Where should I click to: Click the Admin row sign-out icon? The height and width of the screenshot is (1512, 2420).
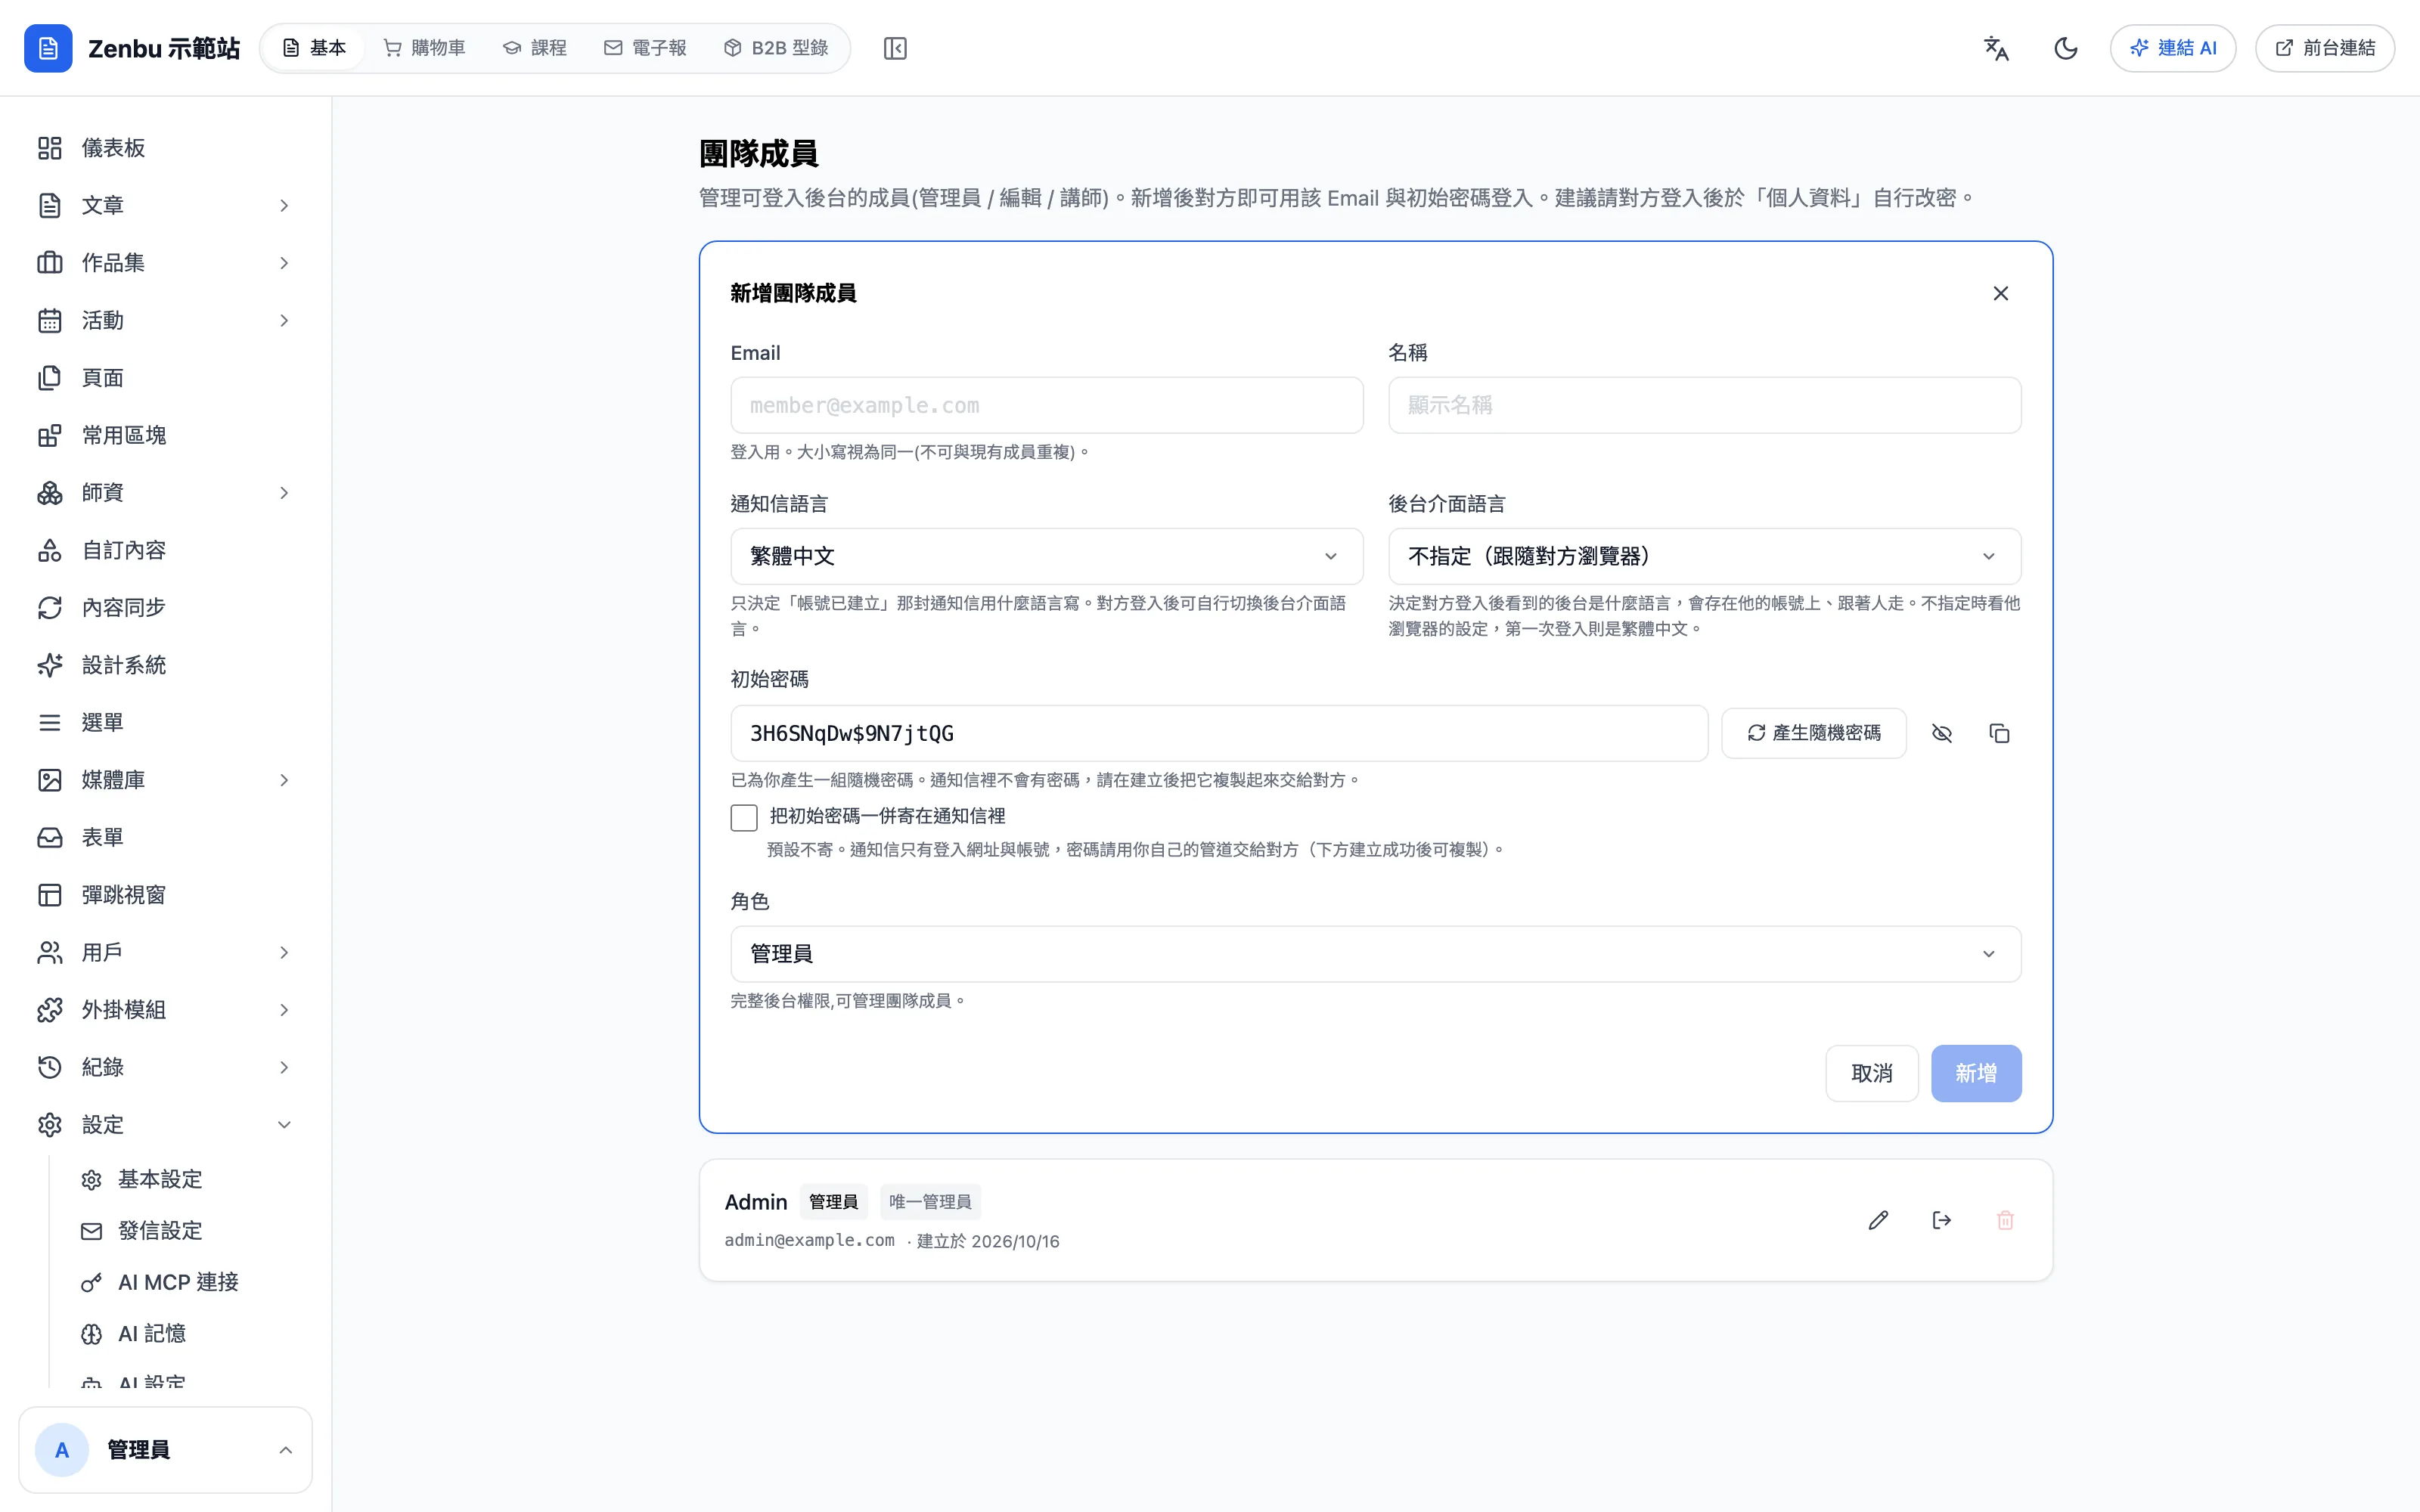(1942, 1220)
